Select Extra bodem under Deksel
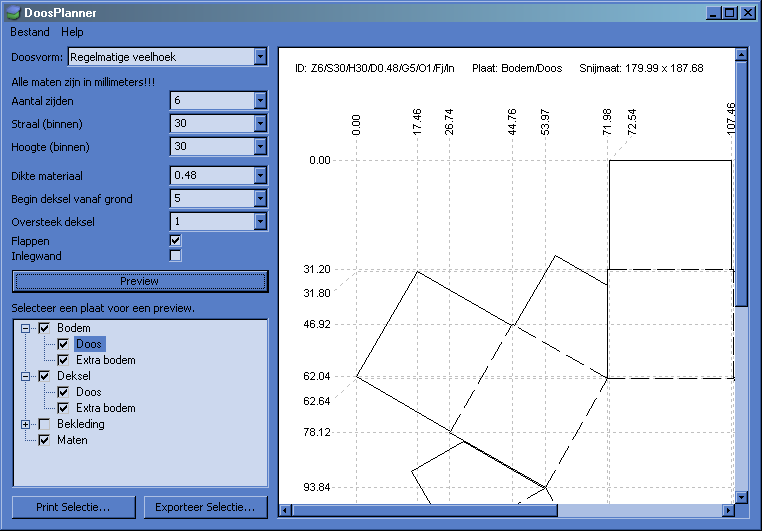This screenshot has width=762, height=531. click(x=105, y=408)
